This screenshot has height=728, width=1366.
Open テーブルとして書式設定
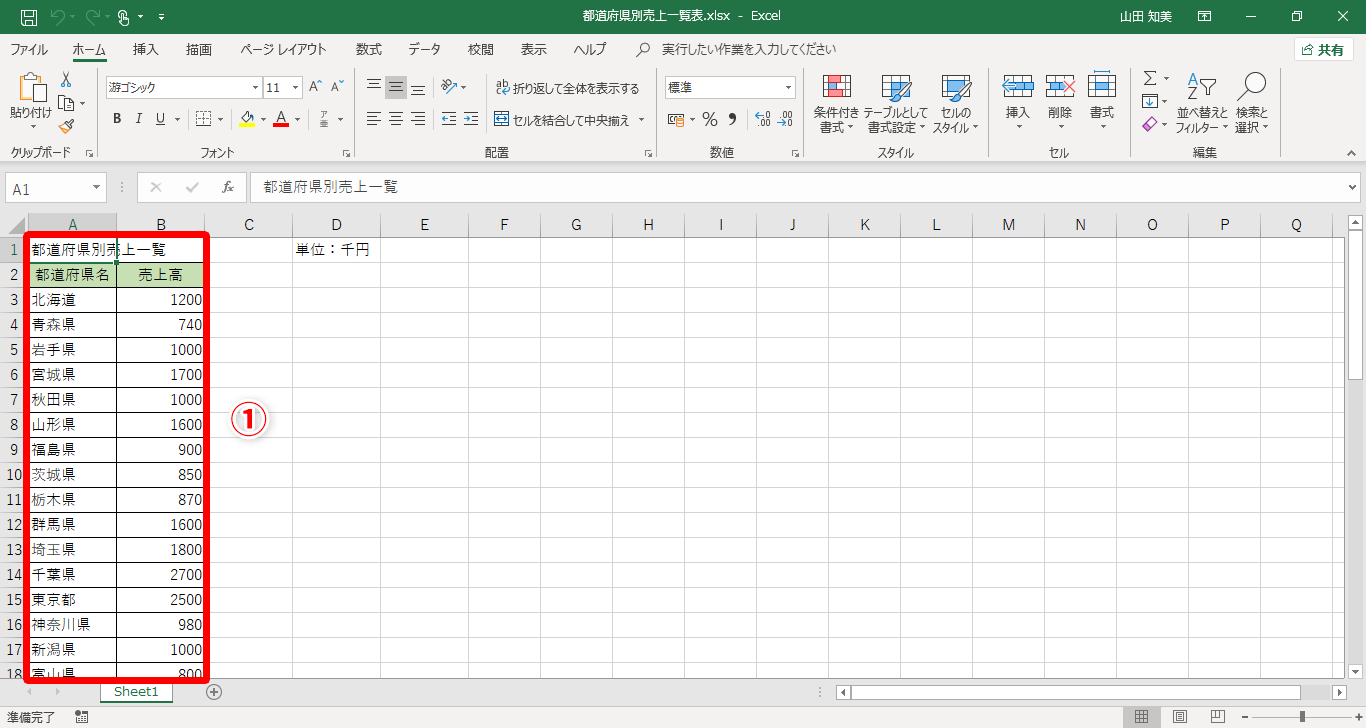(x=896, y=103)
